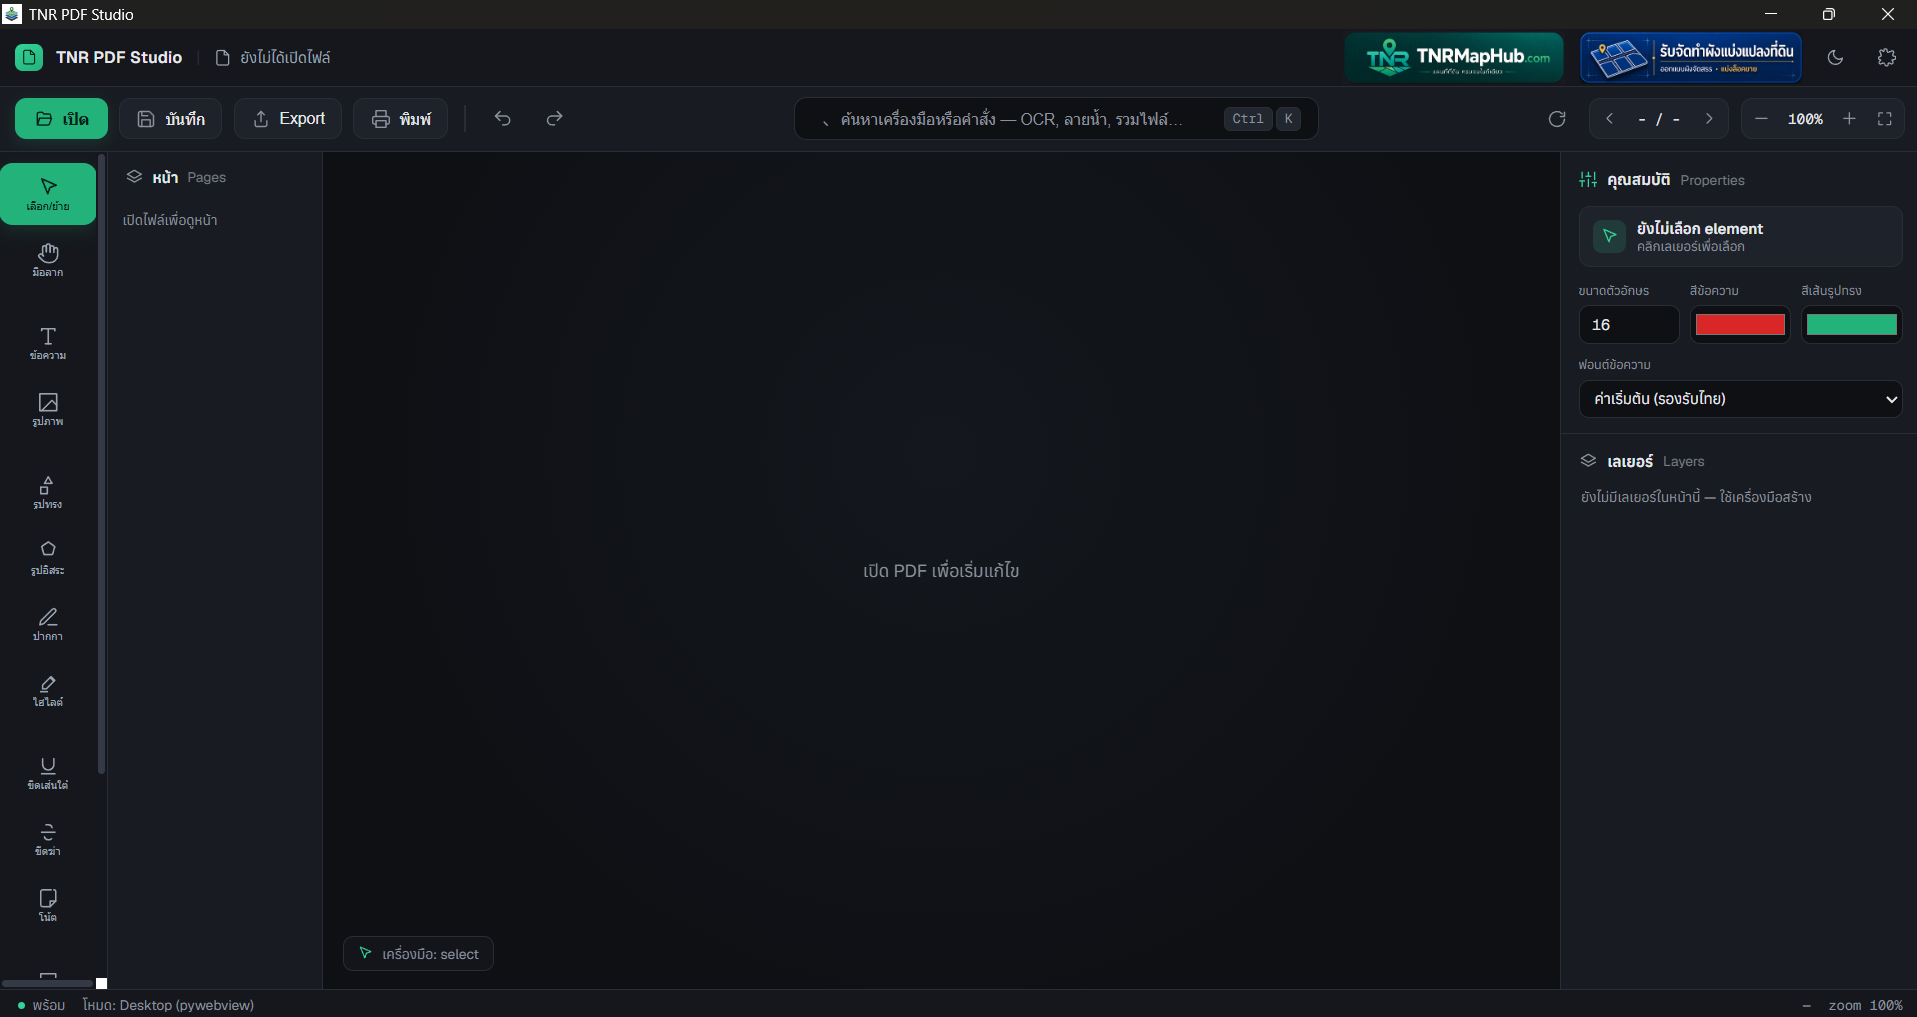Click the 'ยังไม่เลือก element' info card
The image size is (1917, 1017).
click(x=1740, y=237)
